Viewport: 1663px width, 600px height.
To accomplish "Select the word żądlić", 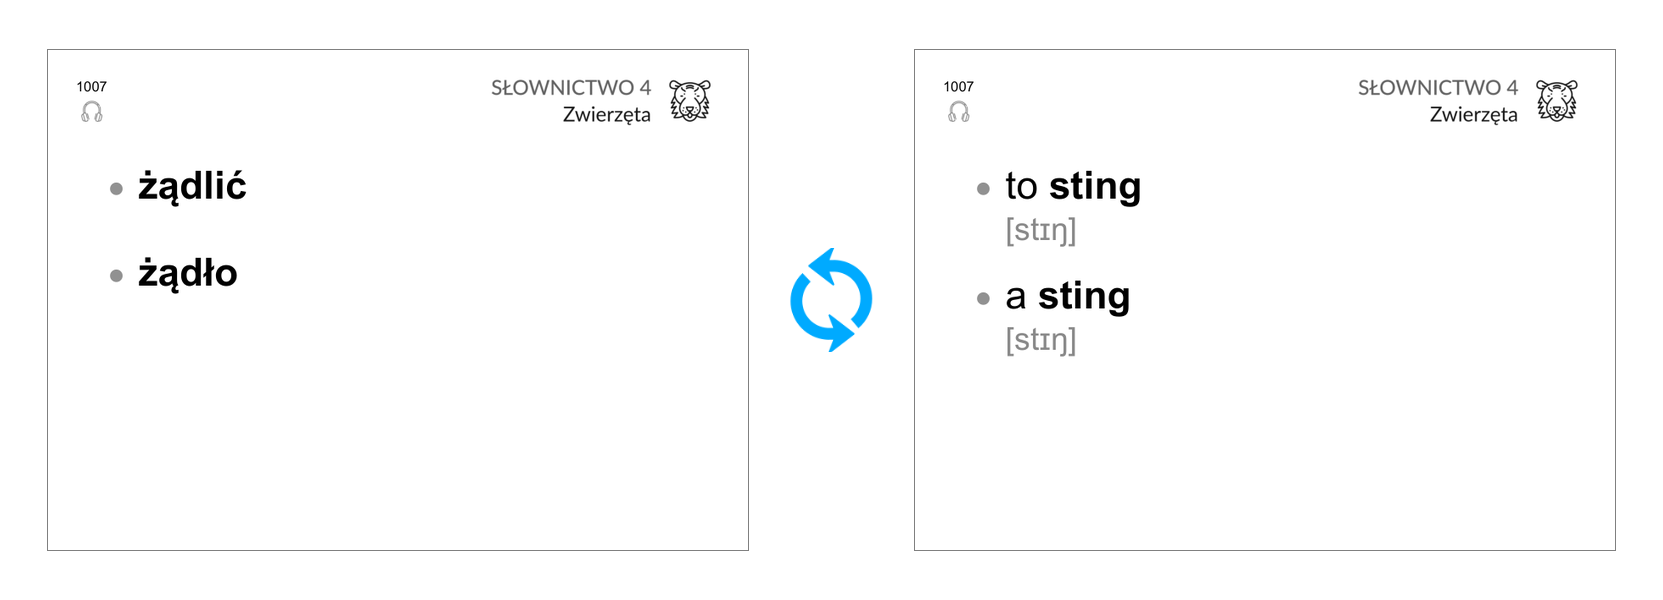I will click(x=192, y=186).
